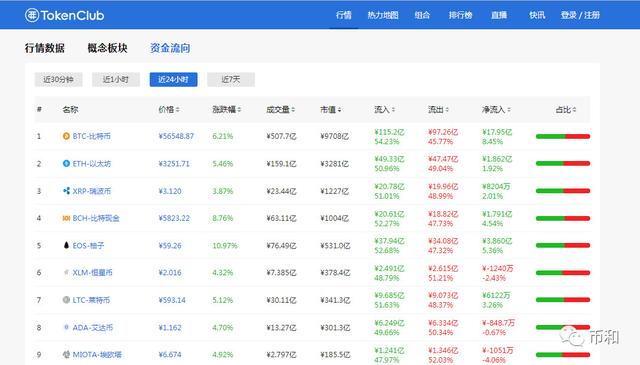Click the XRP Ripple coin icon
Screen dimensions: 640x365
coord(66,191)
